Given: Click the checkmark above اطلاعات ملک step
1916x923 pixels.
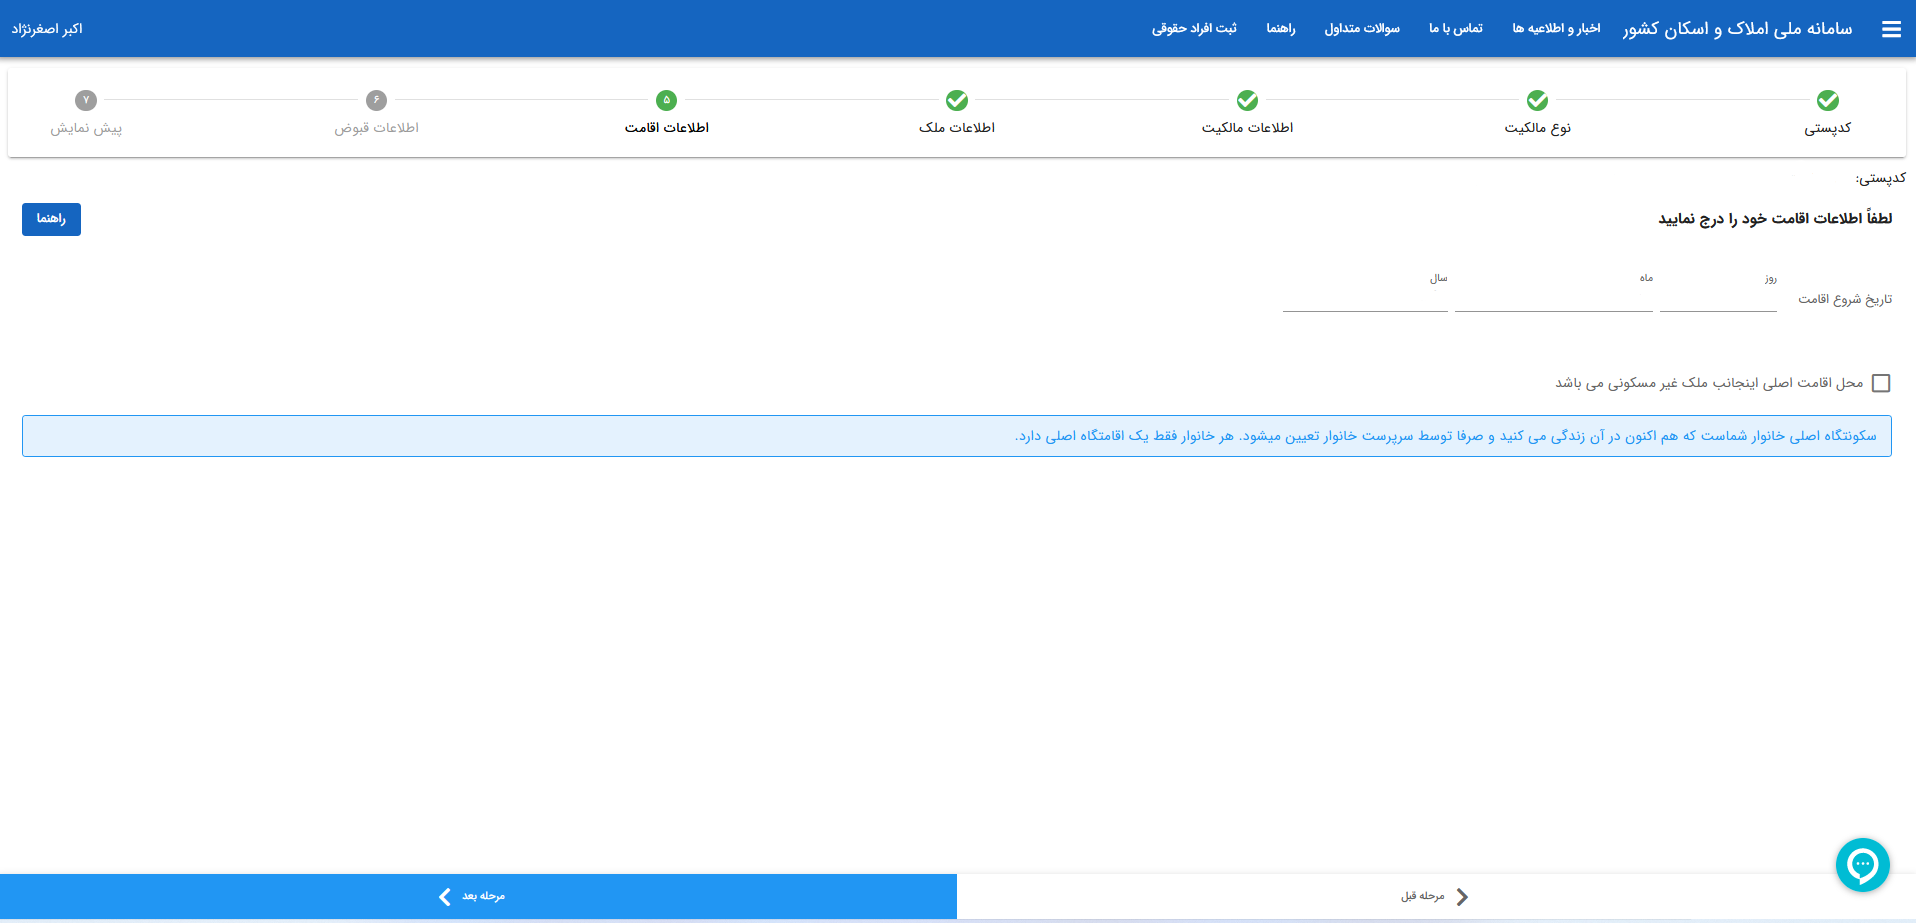Looking at the screenshot, I should 957,100.
